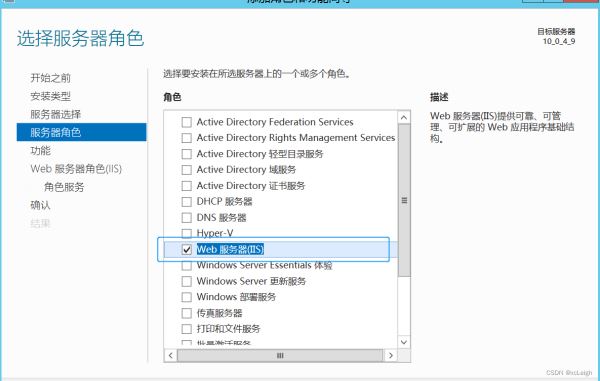Click the horizontal scroll left arrow
The height and width of the screenshot is (381, 600).
171,355
